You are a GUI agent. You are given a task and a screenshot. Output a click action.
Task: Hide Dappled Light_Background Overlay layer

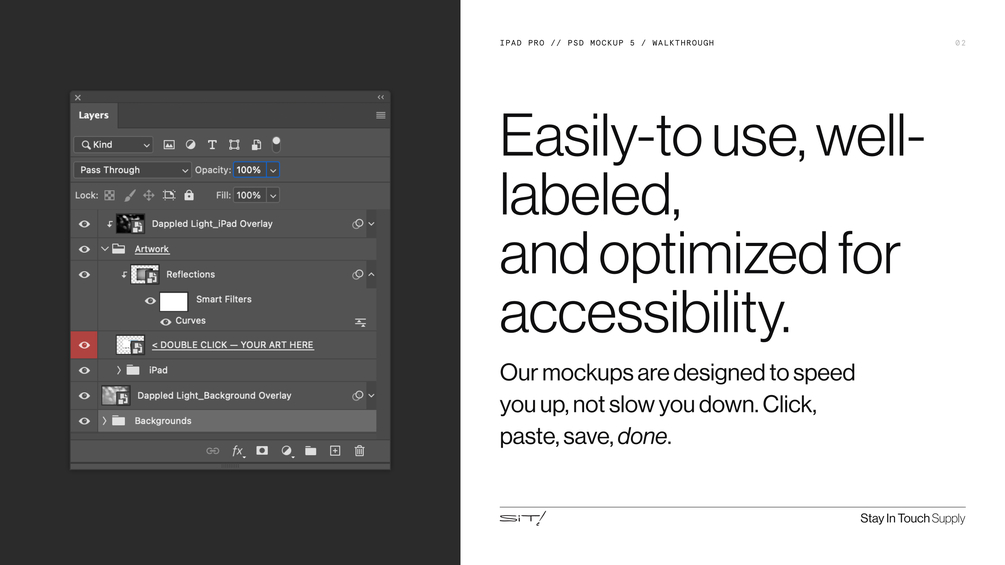pyautogui.click(x=84, y=396)
